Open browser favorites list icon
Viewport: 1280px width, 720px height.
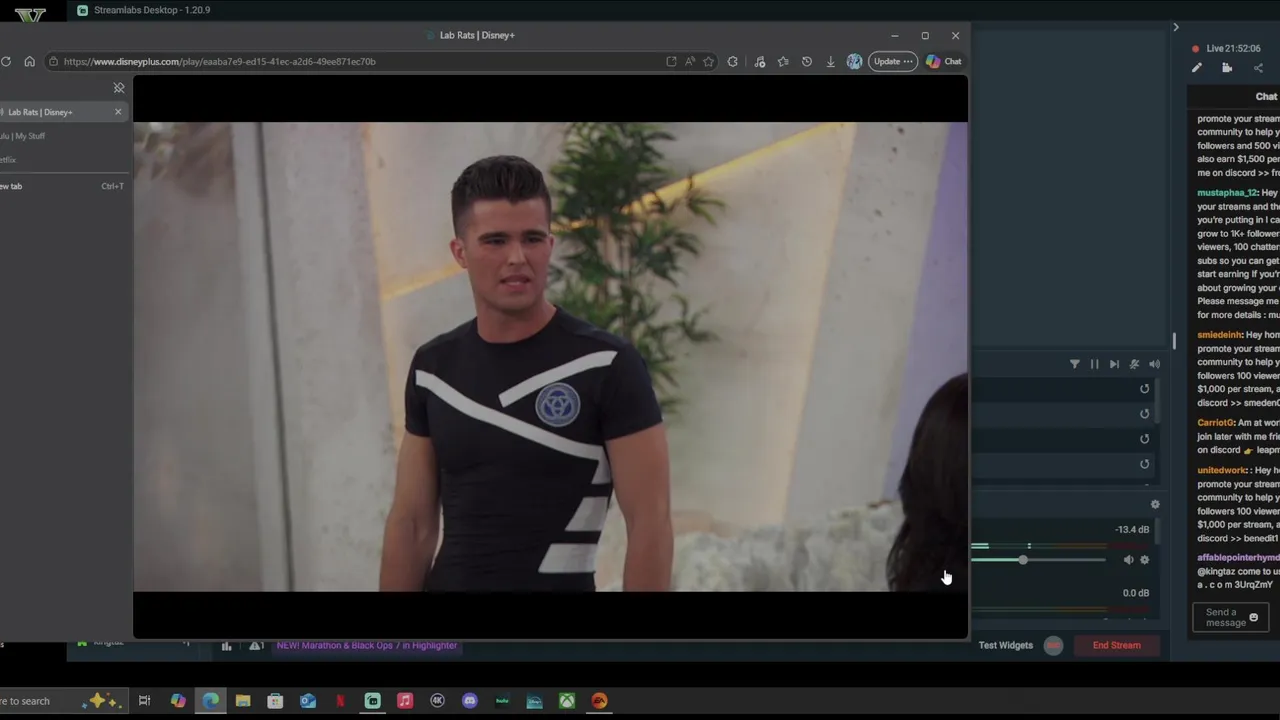[x=783, y=62]
